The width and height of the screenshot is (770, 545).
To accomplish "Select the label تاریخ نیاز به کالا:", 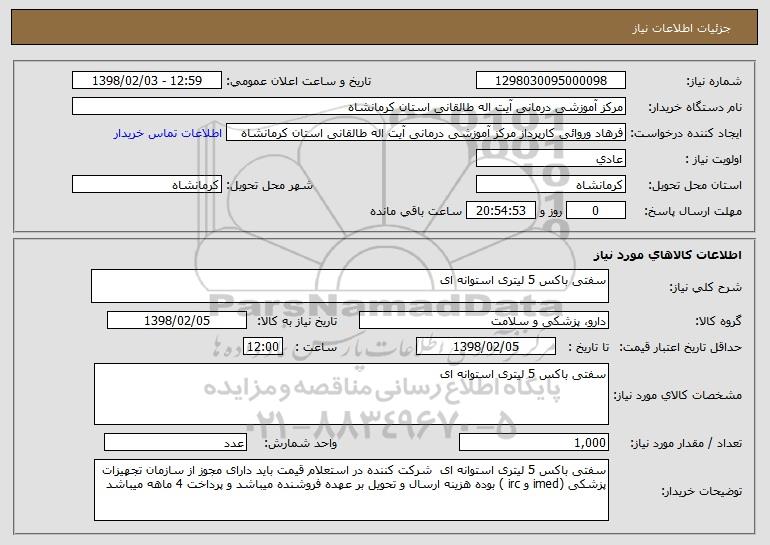I will pos(297,321).
